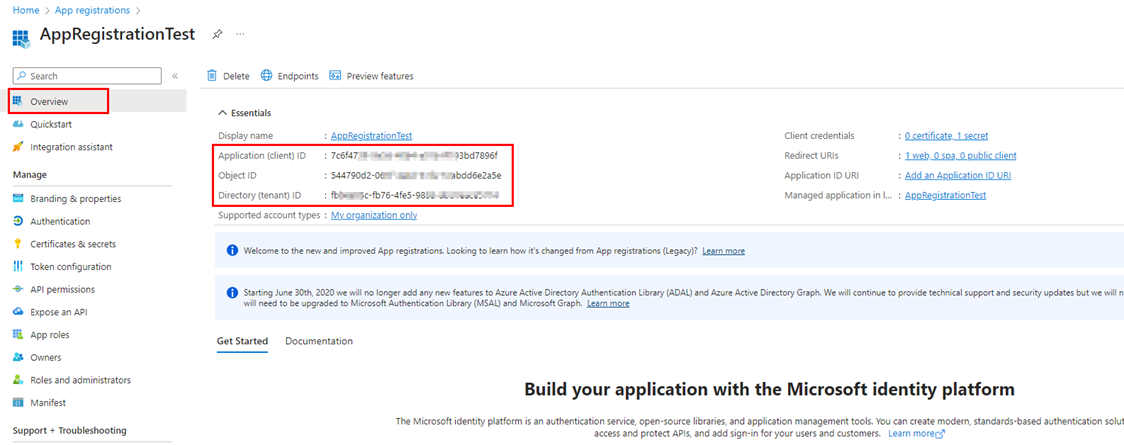Screen dimensions: 1124x445
Task: Click 'Add an Application ID URI' link
Action: coord(957,175)
